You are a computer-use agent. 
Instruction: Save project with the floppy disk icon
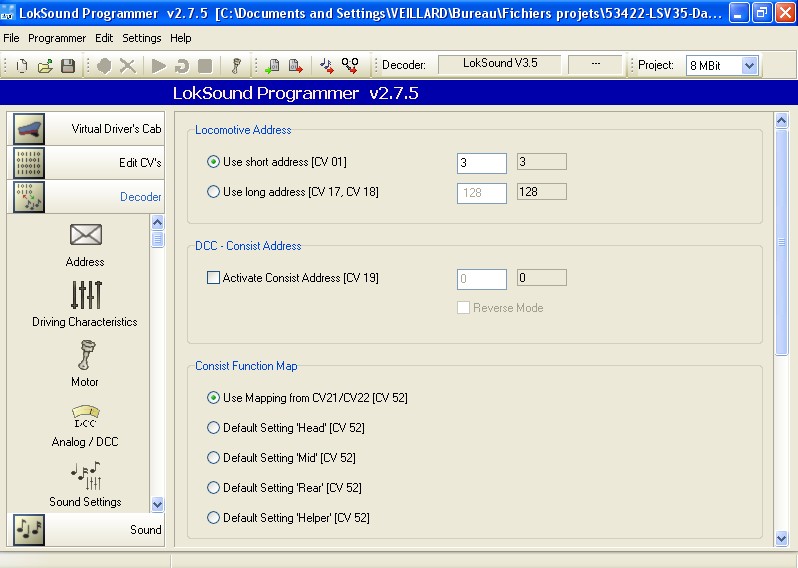click(x=68, y=66)
